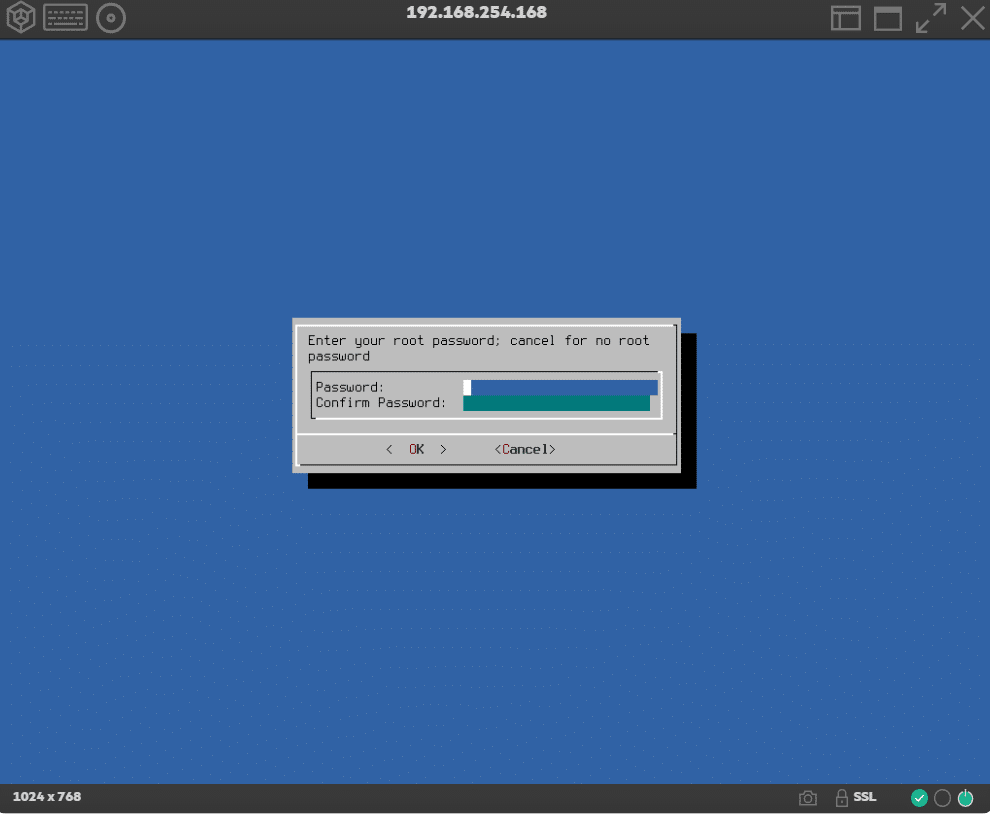Image resolution: width=990 pixels, height=814 pixels.
Task: Close the remote console session
Action: tap(973, 18)
